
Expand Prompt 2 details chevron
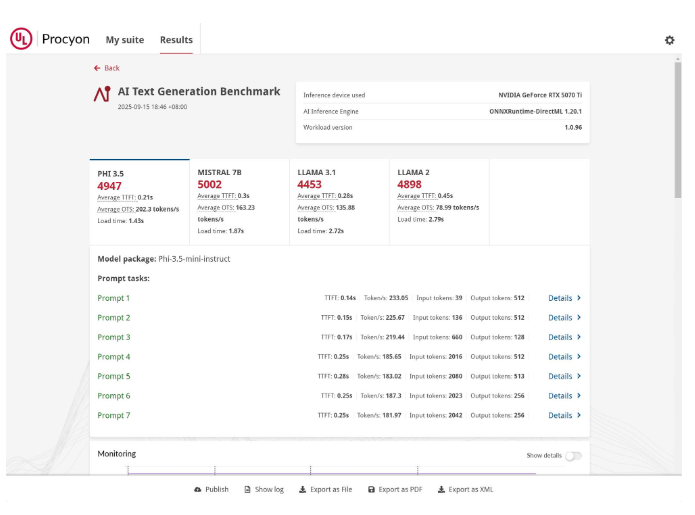pyautogui.click(x=579, y=317)
